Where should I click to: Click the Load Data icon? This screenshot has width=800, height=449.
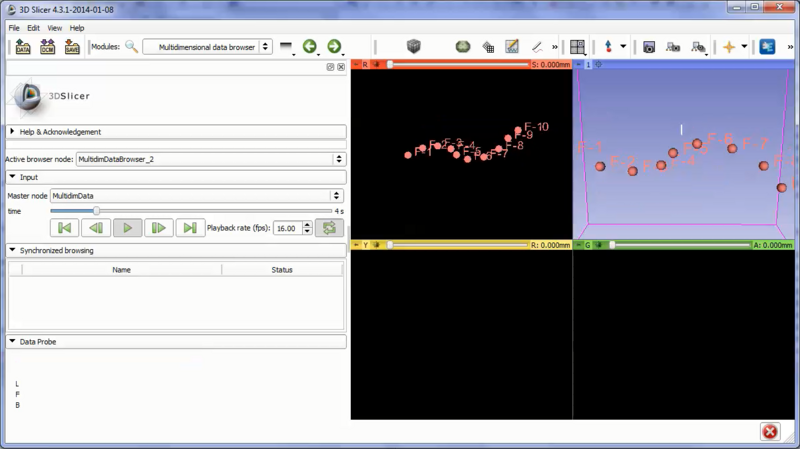pyautogui.click(x=23, y=46)
